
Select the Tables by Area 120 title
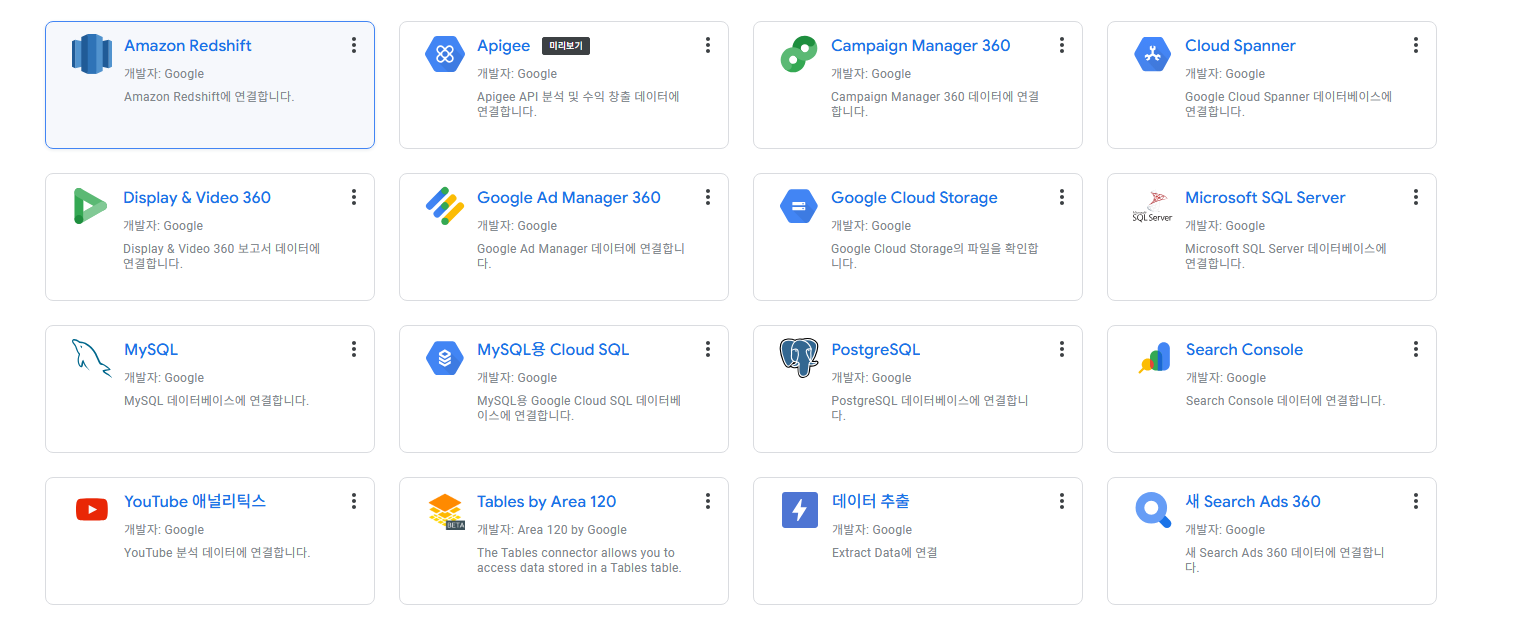pyautogui.click(x=546, y=502)
